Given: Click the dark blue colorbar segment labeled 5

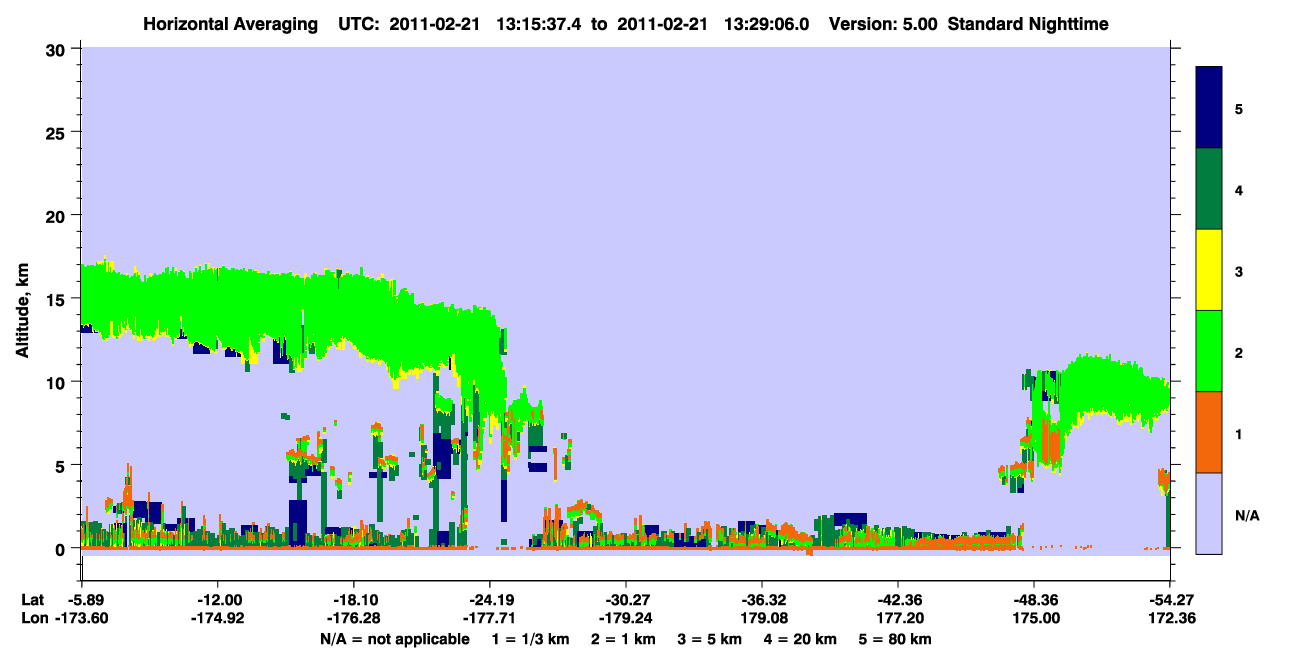Looking at the screenshot, I should click(x=1209, y=108).
